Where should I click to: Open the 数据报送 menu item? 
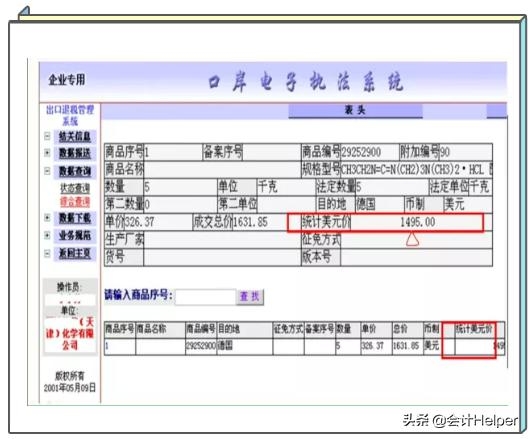tap(75, 153)
